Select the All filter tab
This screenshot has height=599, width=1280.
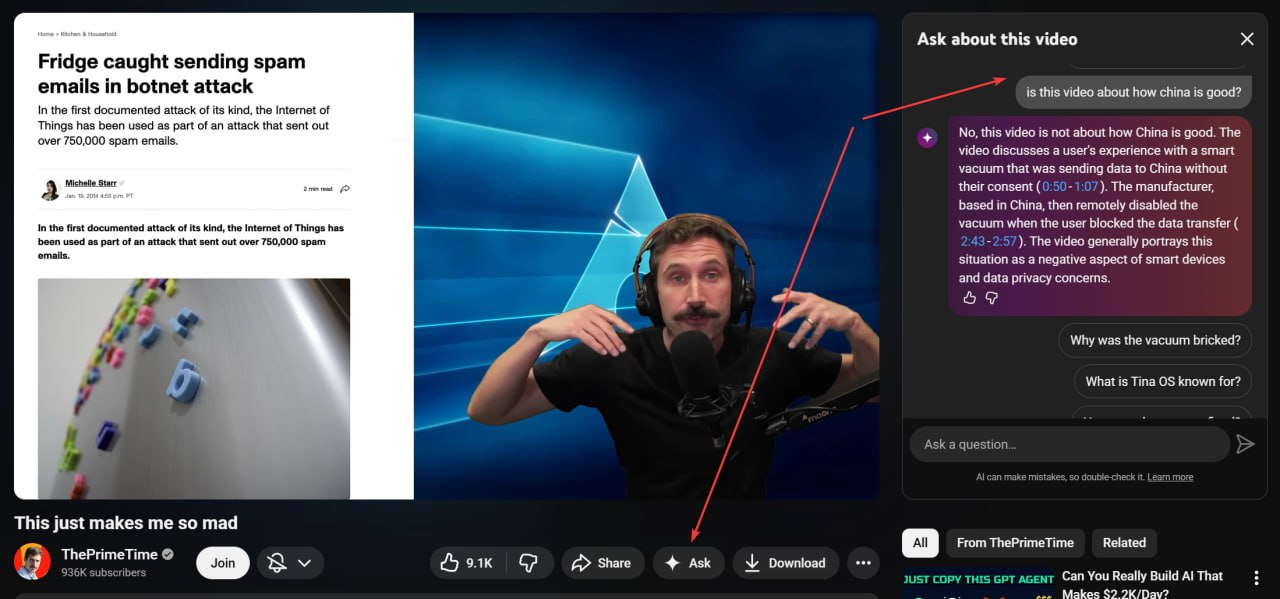click(920, 543)
